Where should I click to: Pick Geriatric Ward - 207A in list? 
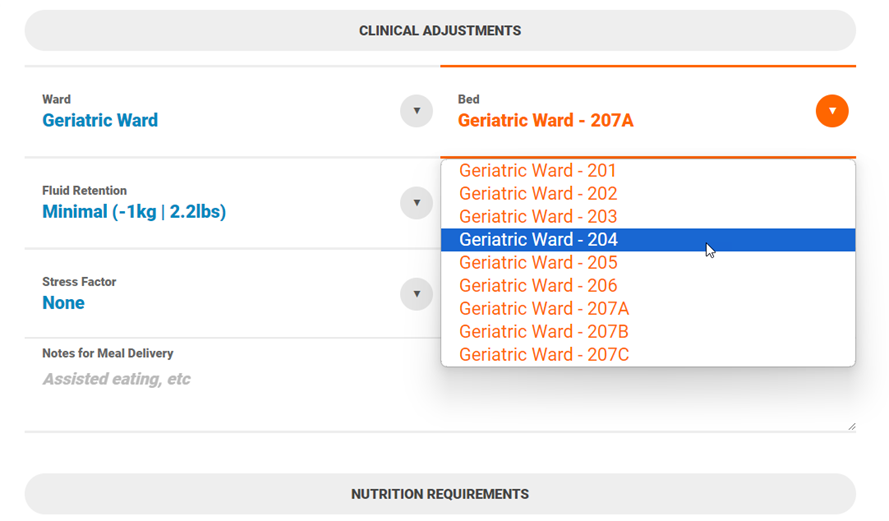point(544,309)
